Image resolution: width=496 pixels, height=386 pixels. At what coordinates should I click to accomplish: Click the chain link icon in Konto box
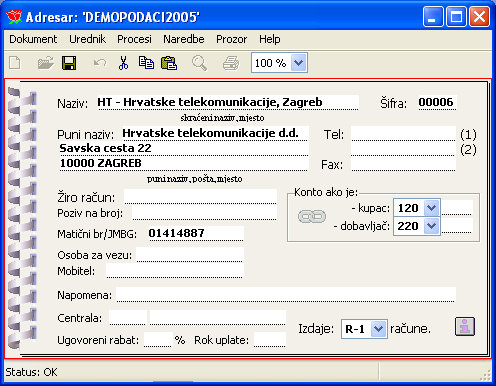coord(312,217)
